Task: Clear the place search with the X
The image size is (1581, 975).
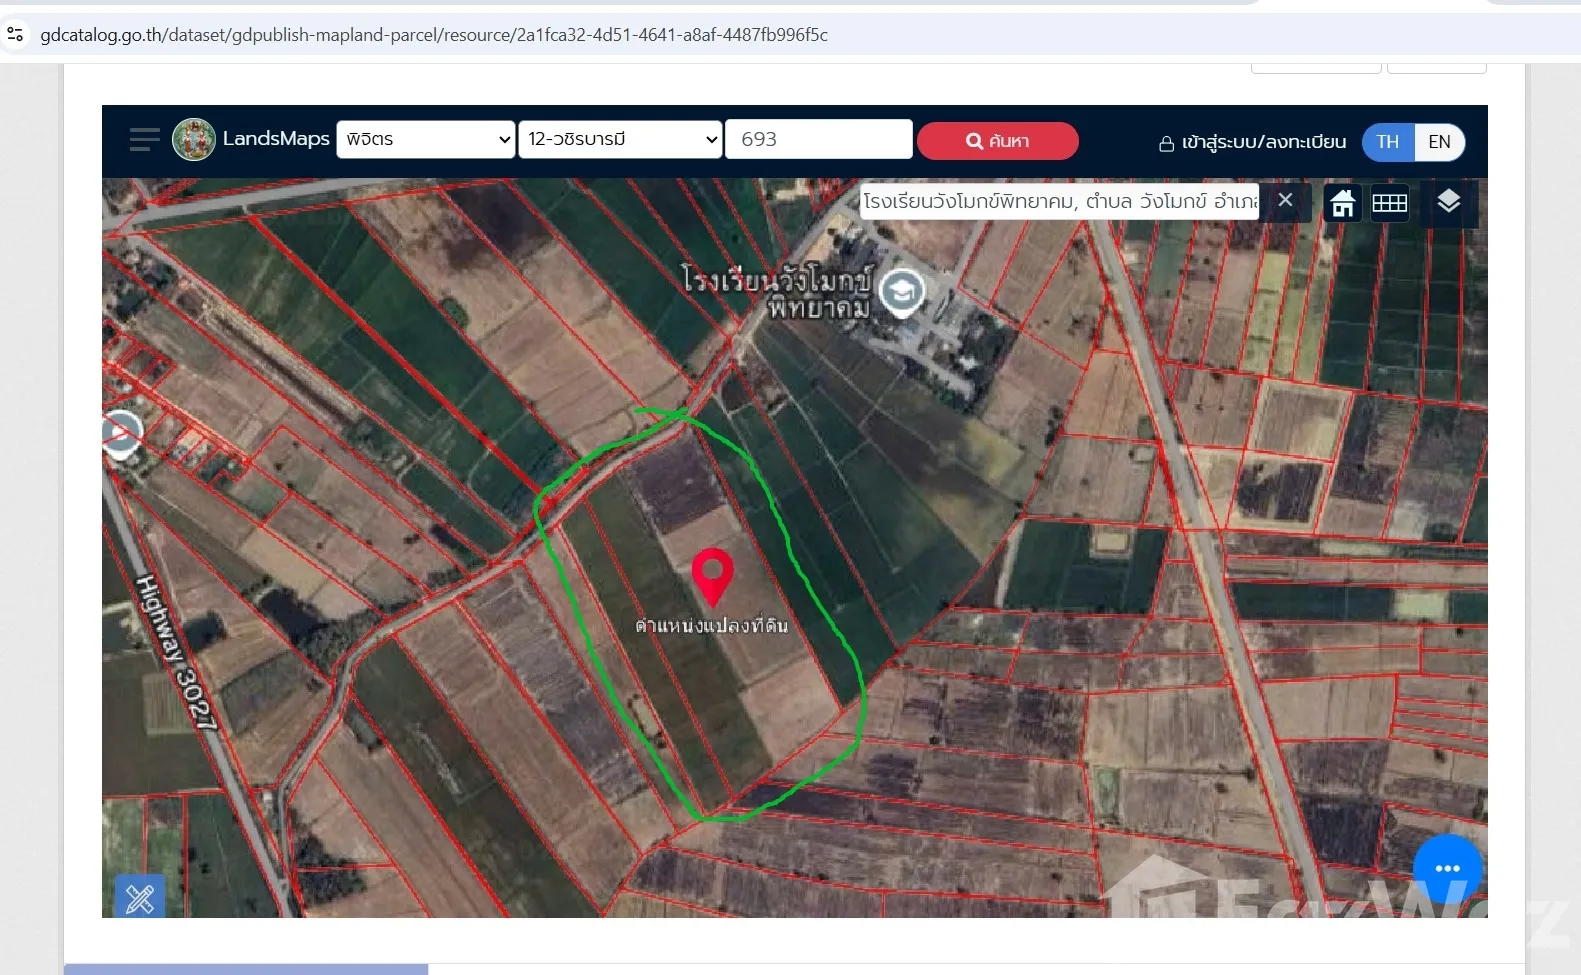Action: [1285, 200]
